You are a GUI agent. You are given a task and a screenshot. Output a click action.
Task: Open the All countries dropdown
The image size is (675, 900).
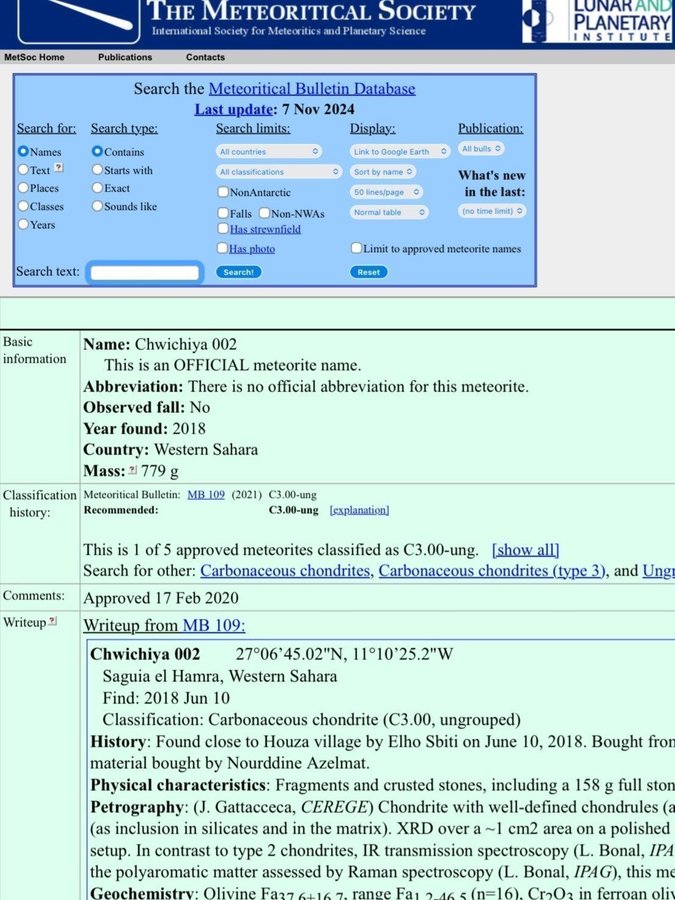(x=269, y=151)
